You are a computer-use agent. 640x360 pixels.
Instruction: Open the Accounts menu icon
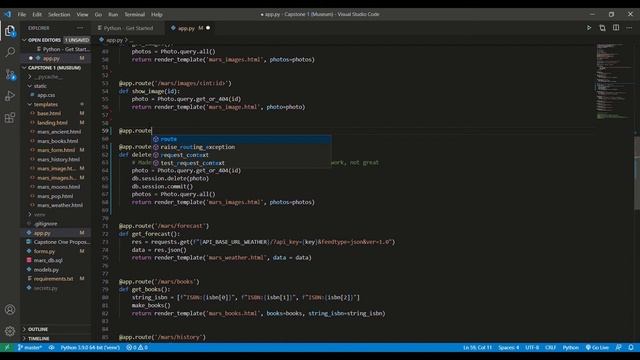point(10,309)
